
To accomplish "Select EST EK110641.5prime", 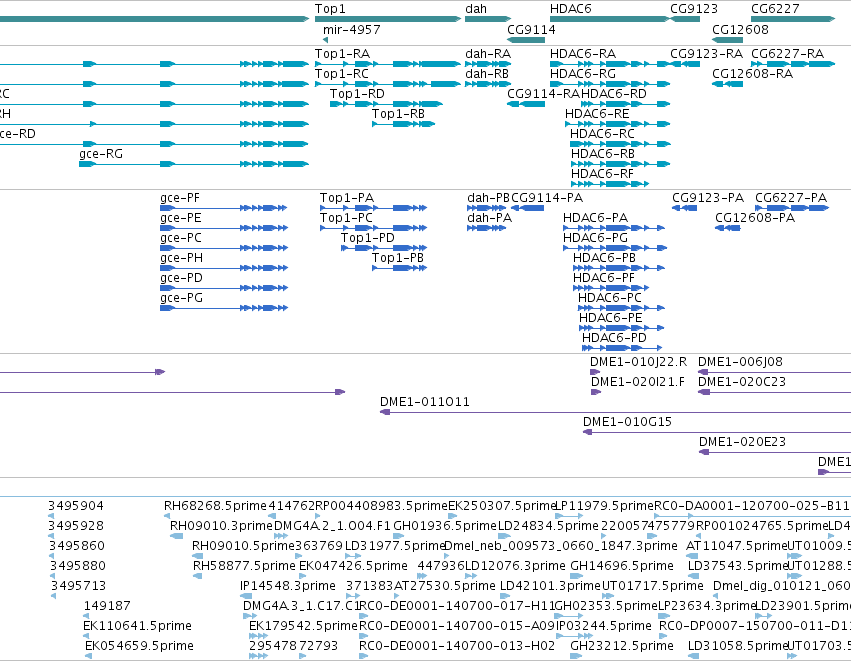I will 88,636.
